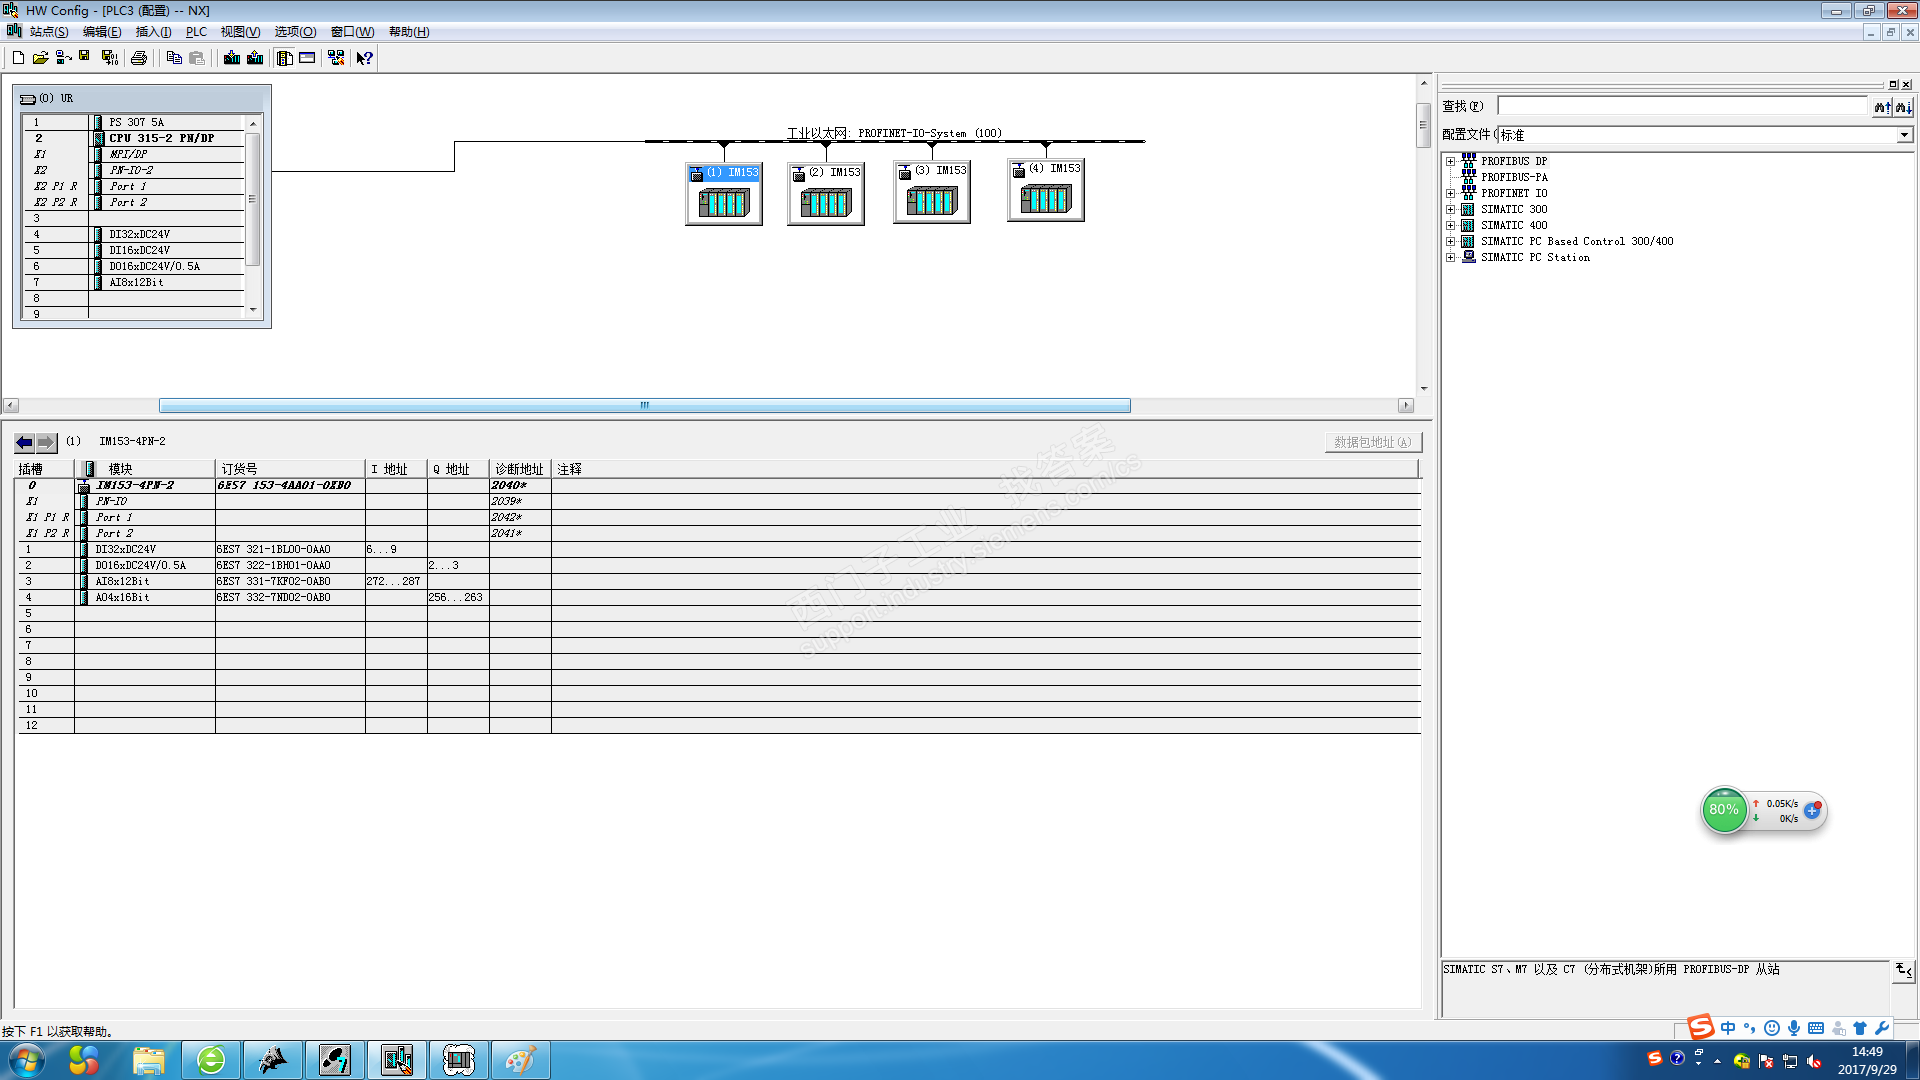The width and height of the screenshot is (1920, 1080).
Task: Click the New station toolbar icon
Action: 18,58
